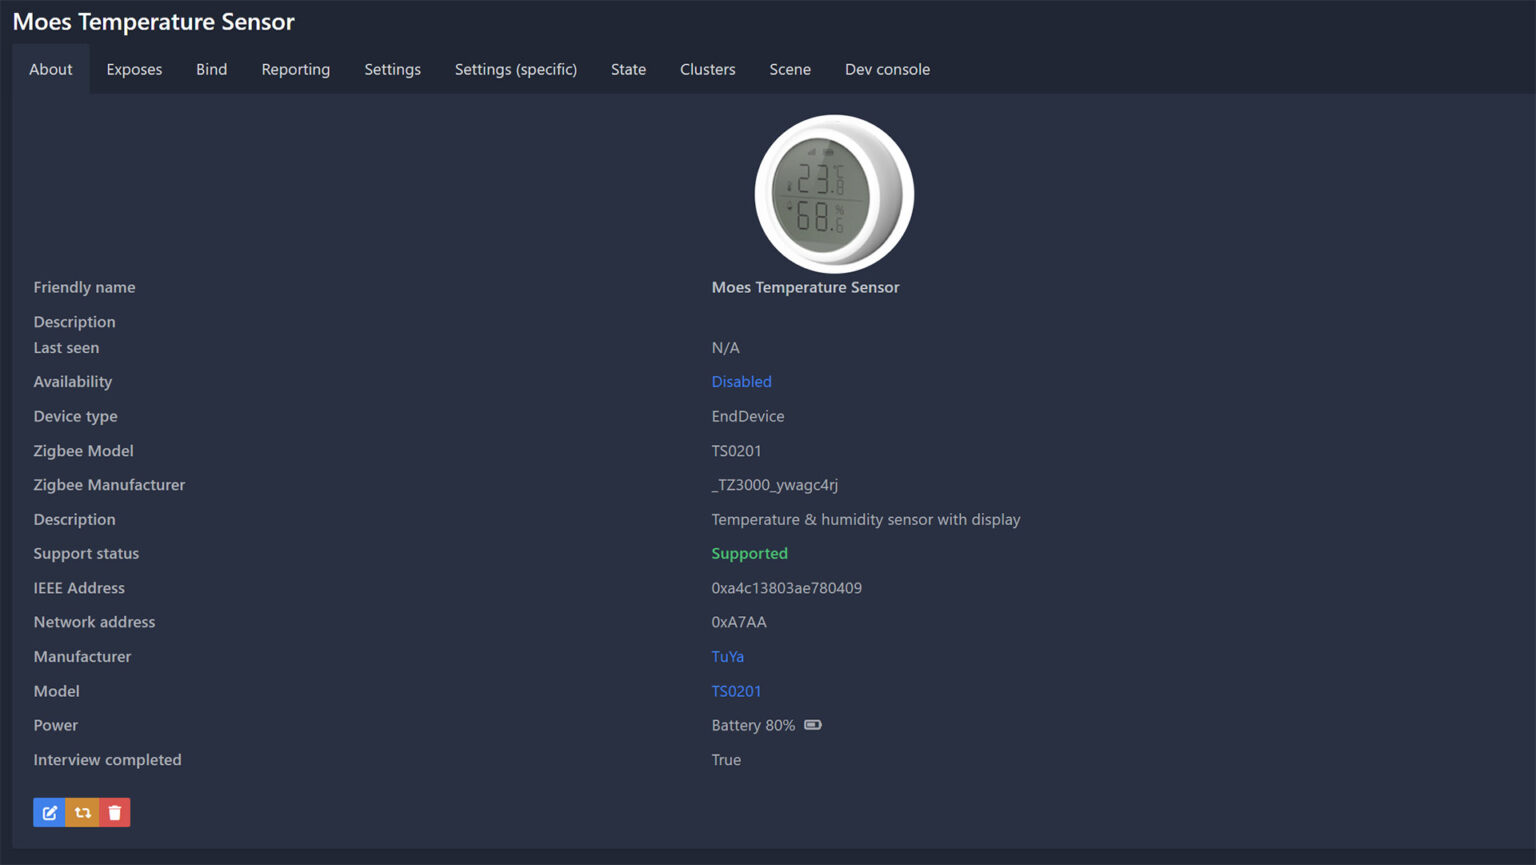This screenshot has height=865, width=1536.
Task: Click the Disabled availability link
Action: pos(741,382)
